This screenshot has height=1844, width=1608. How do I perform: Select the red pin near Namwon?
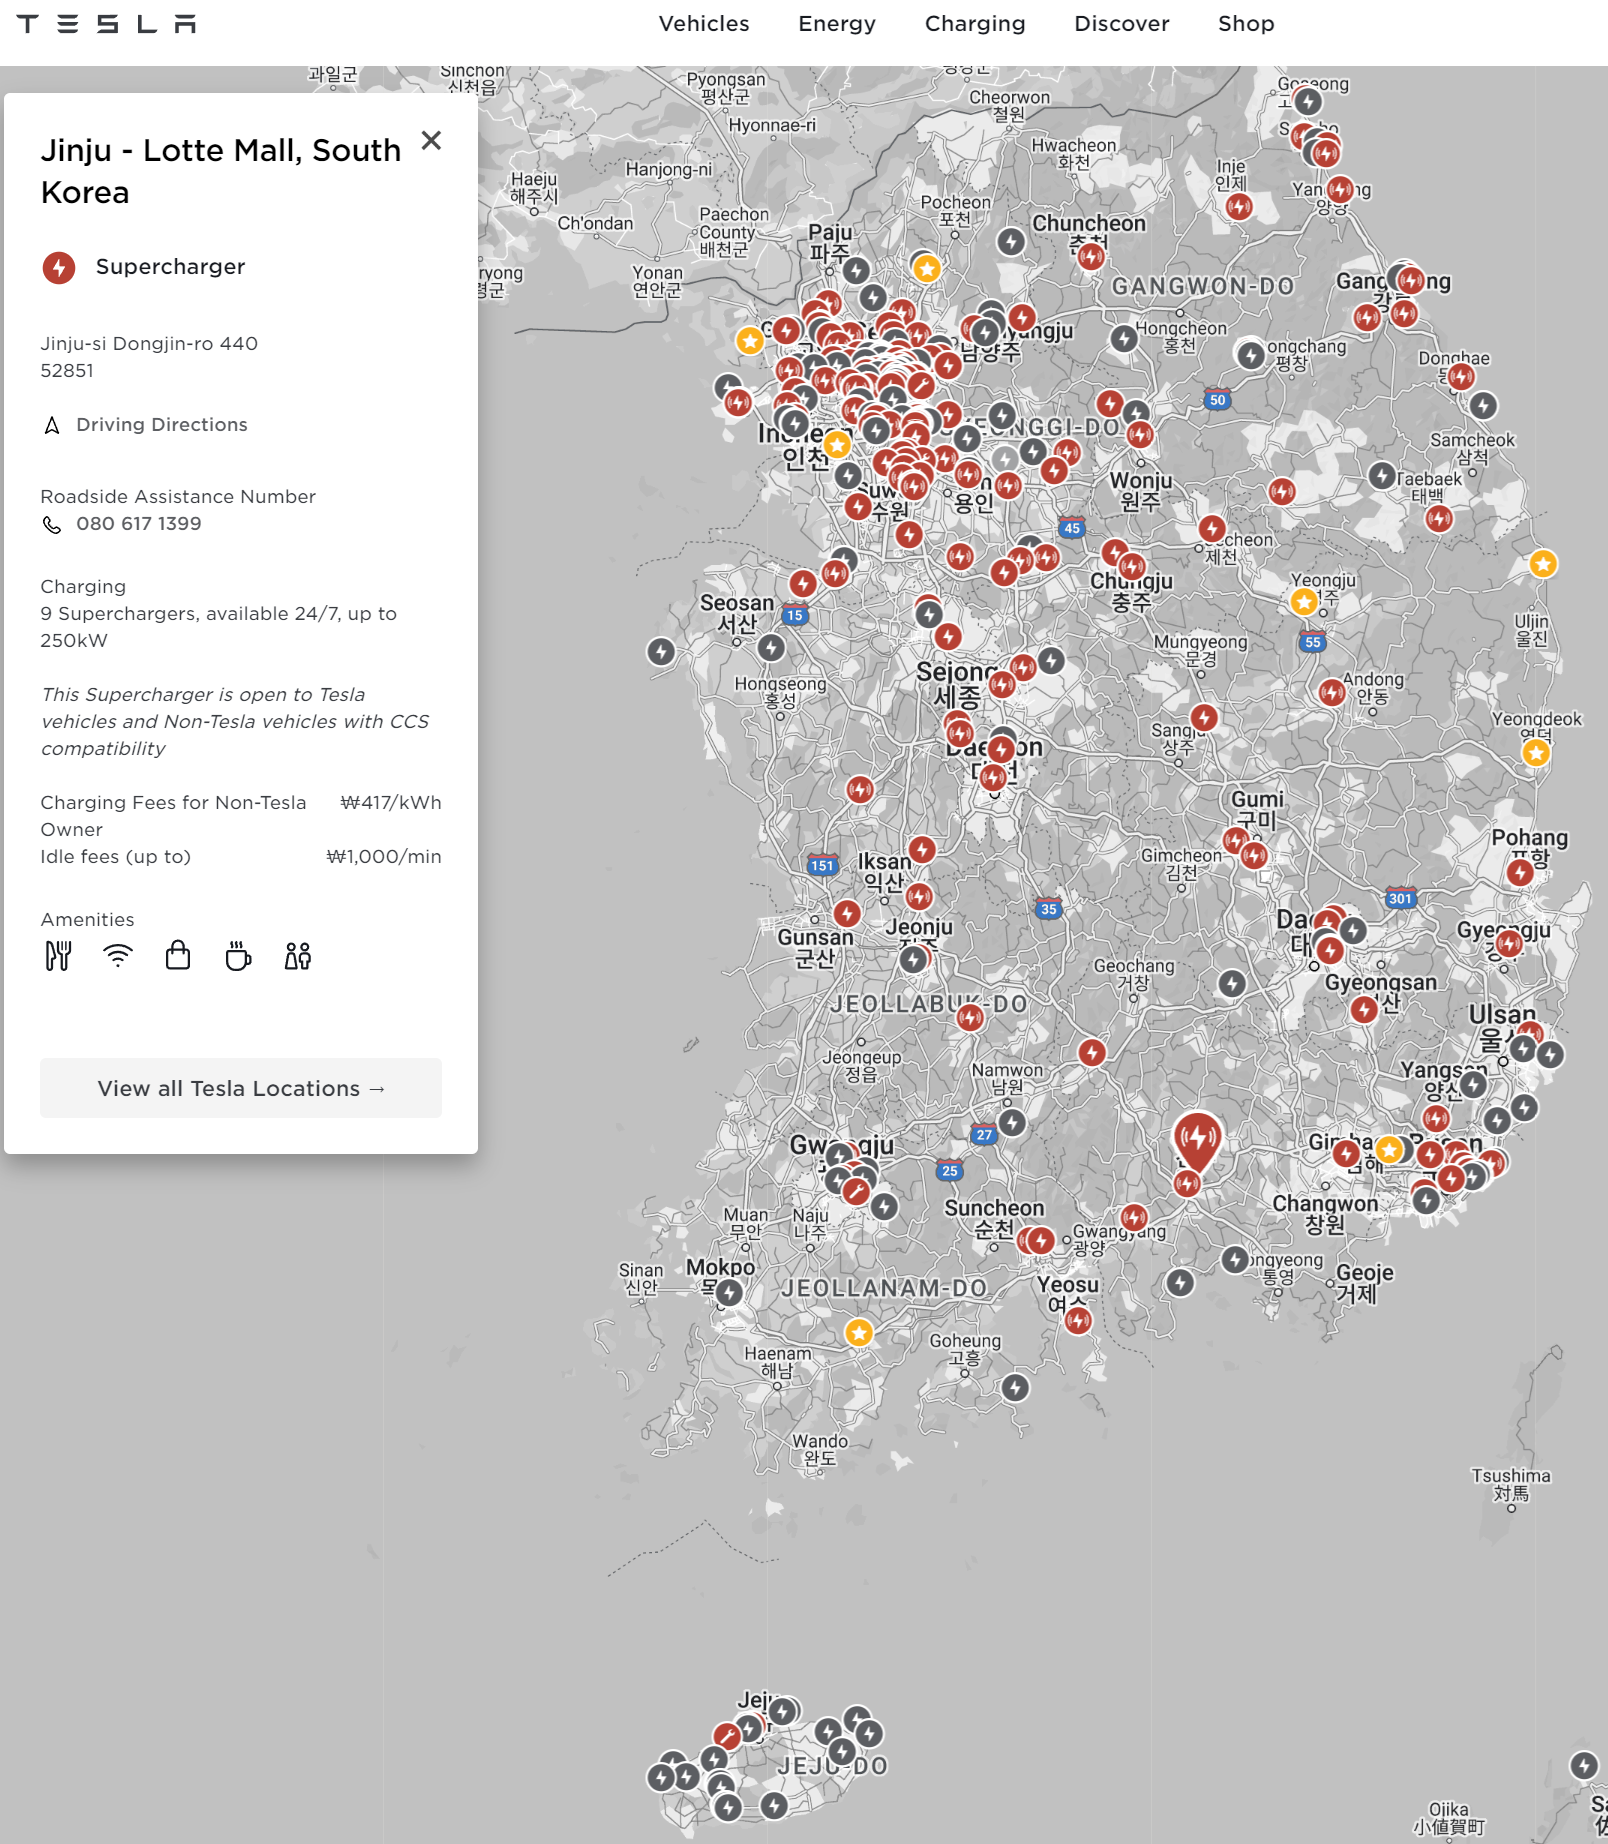(x=1092, y=1052)
